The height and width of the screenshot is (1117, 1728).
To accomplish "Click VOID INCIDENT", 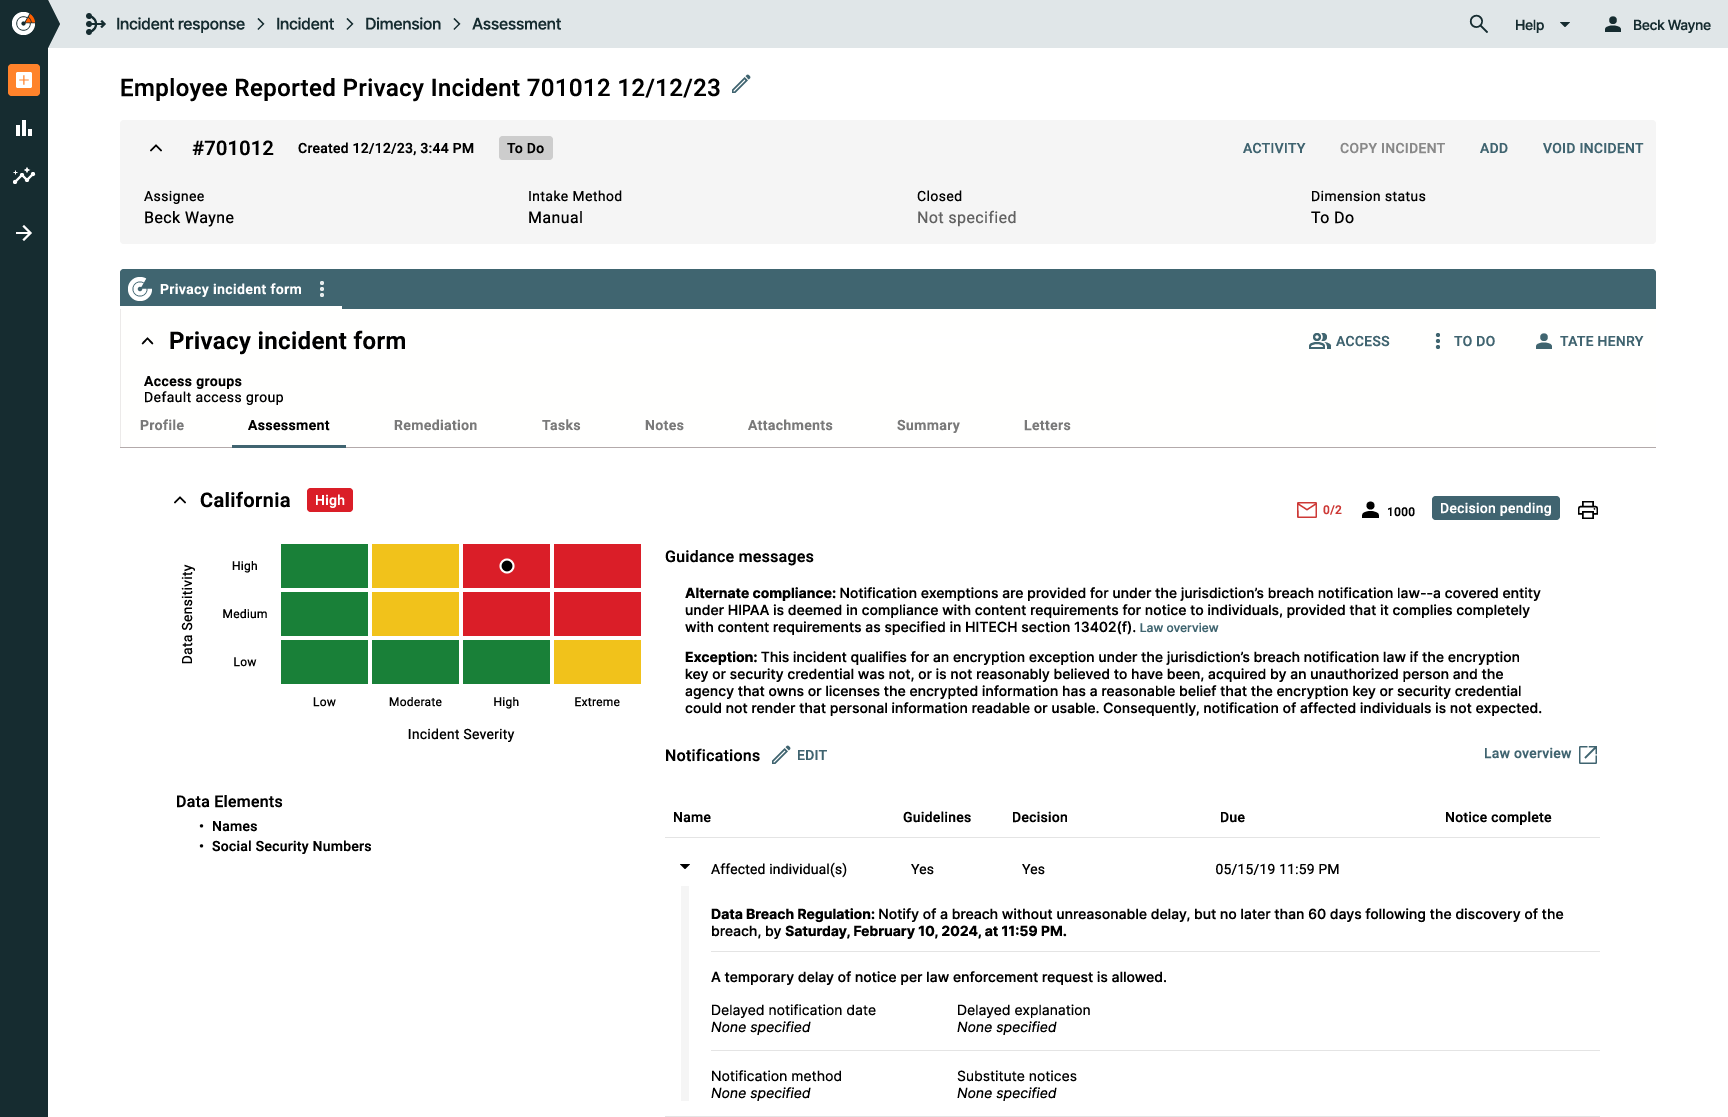I will 1592,147.
